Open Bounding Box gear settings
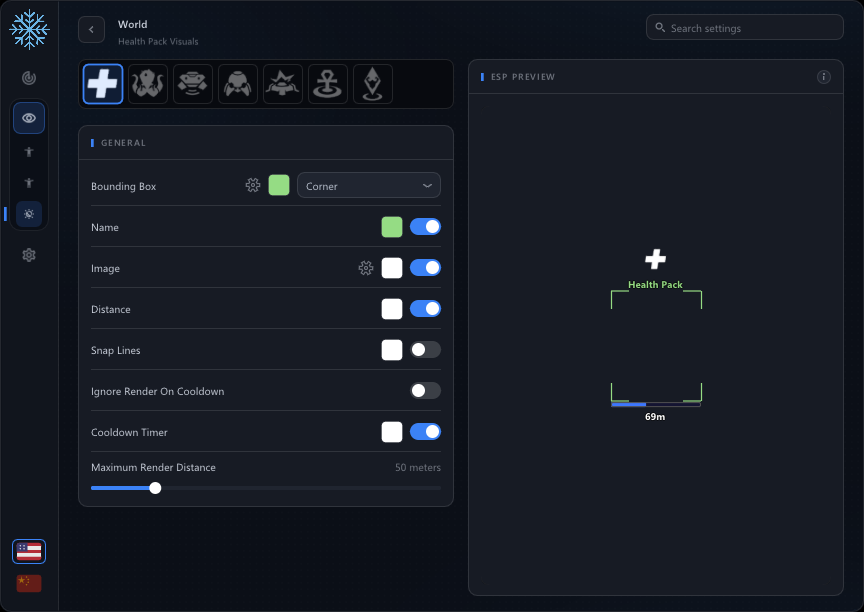864x612 pixels. 253,186
